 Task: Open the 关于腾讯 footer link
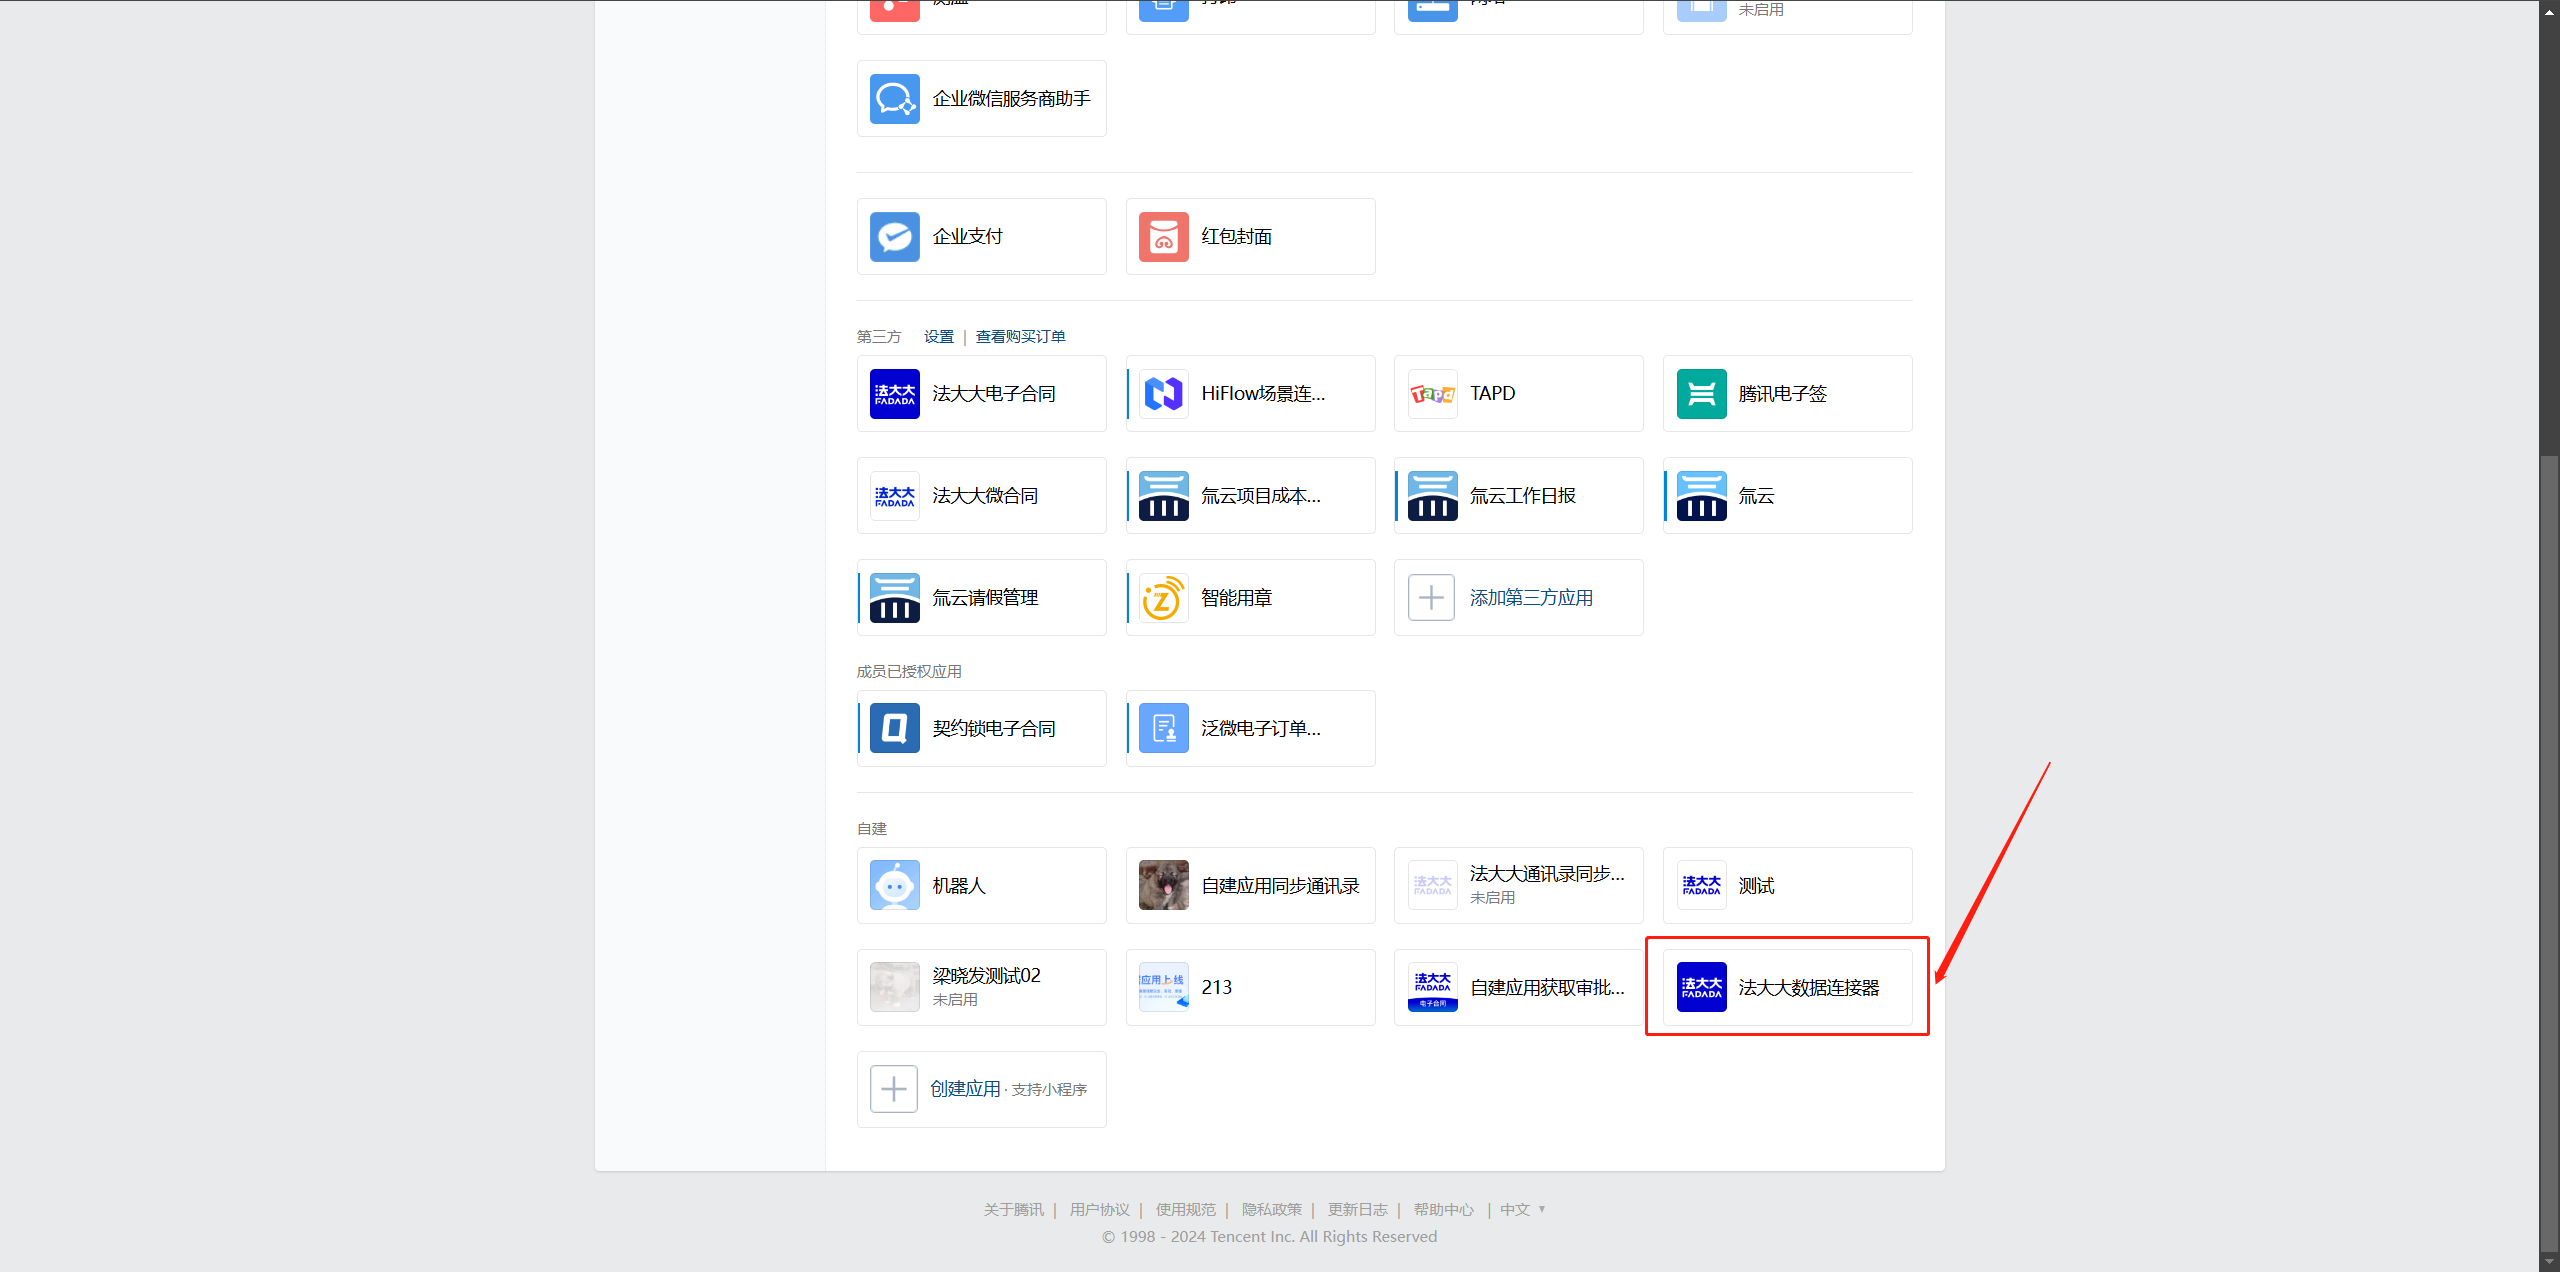click(1013, 1210)
